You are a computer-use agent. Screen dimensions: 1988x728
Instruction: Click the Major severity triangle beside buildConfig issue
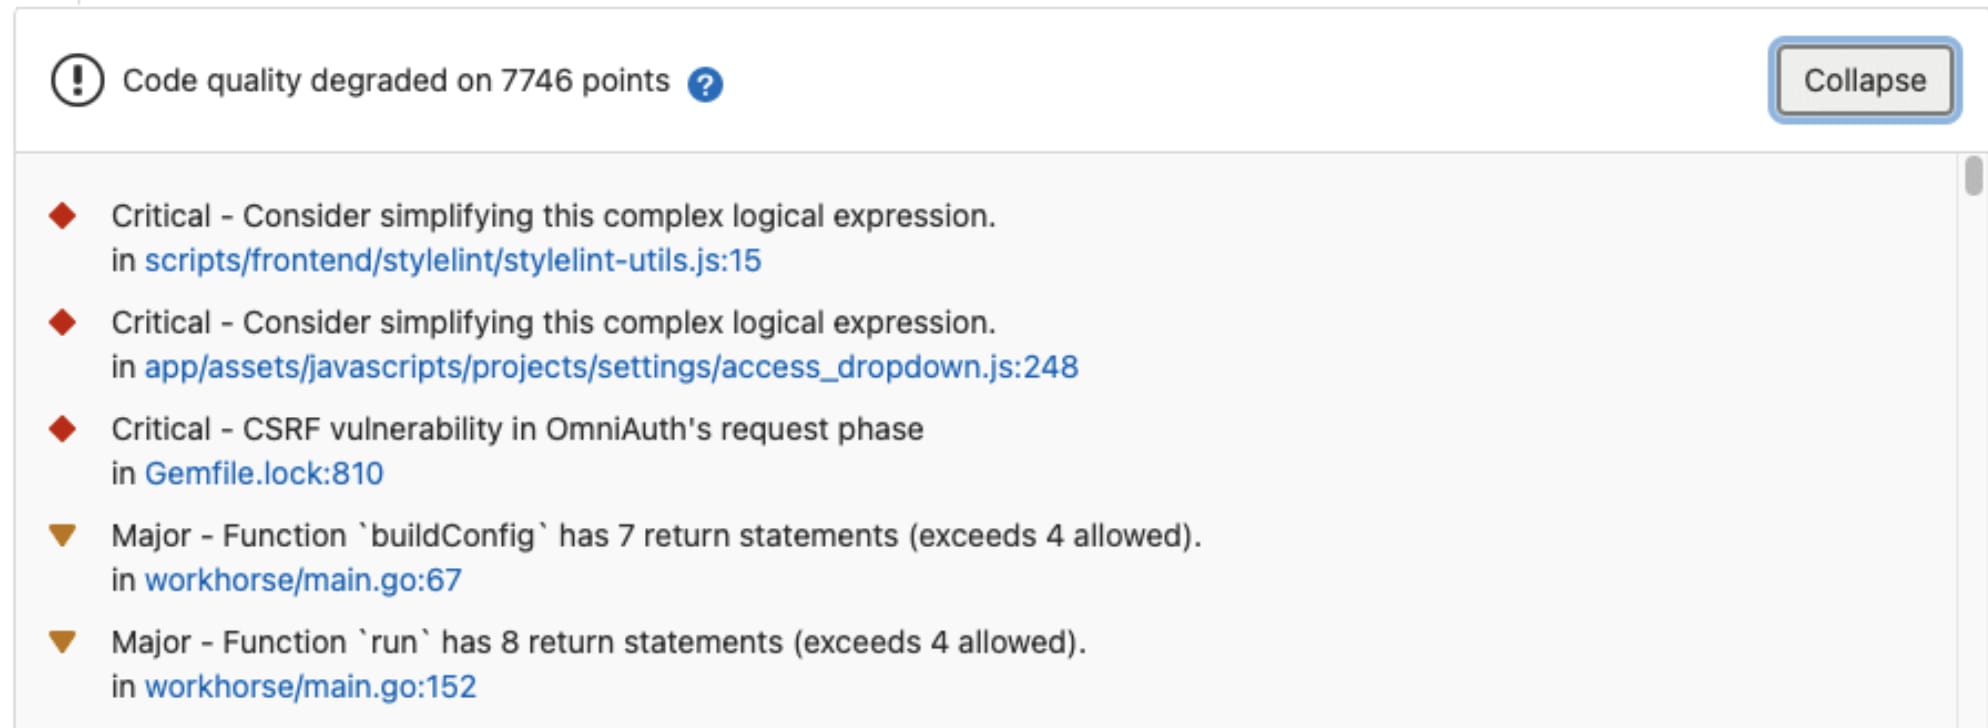62,534
